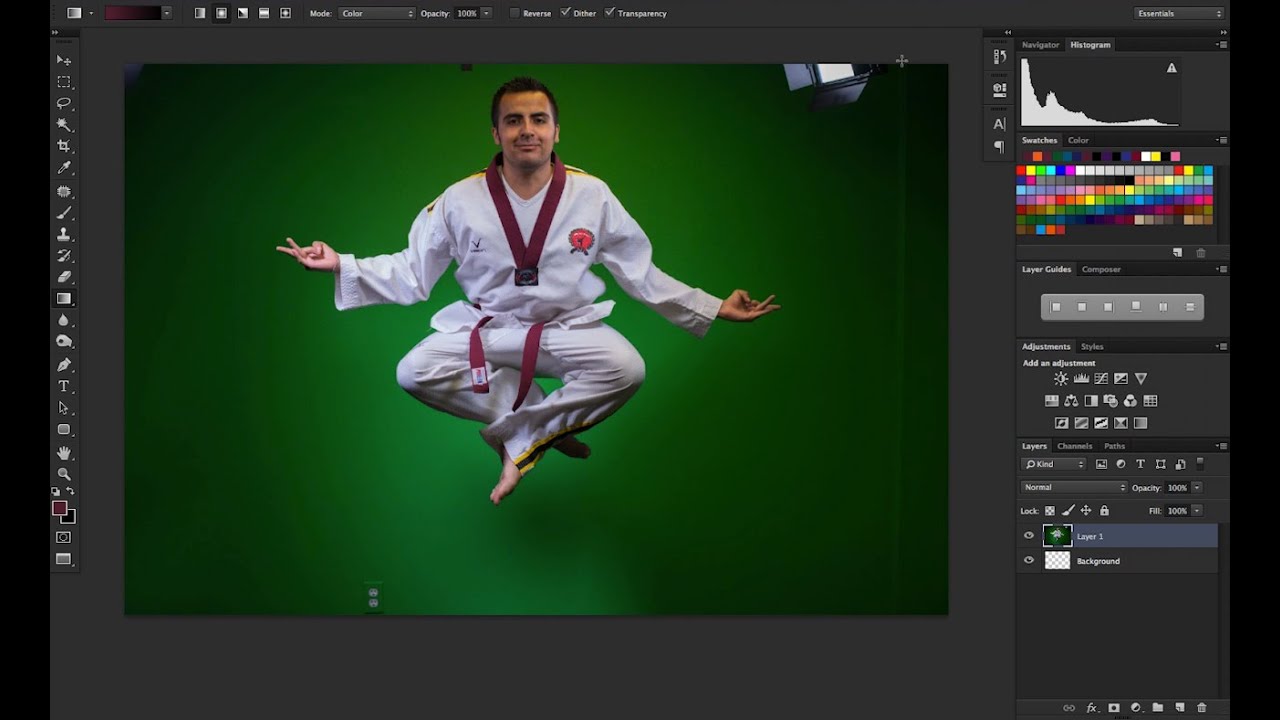The height and width of the screenshot is (720, 1280).
Task: Select the Eyedropper tool
Action: point(64,169)
